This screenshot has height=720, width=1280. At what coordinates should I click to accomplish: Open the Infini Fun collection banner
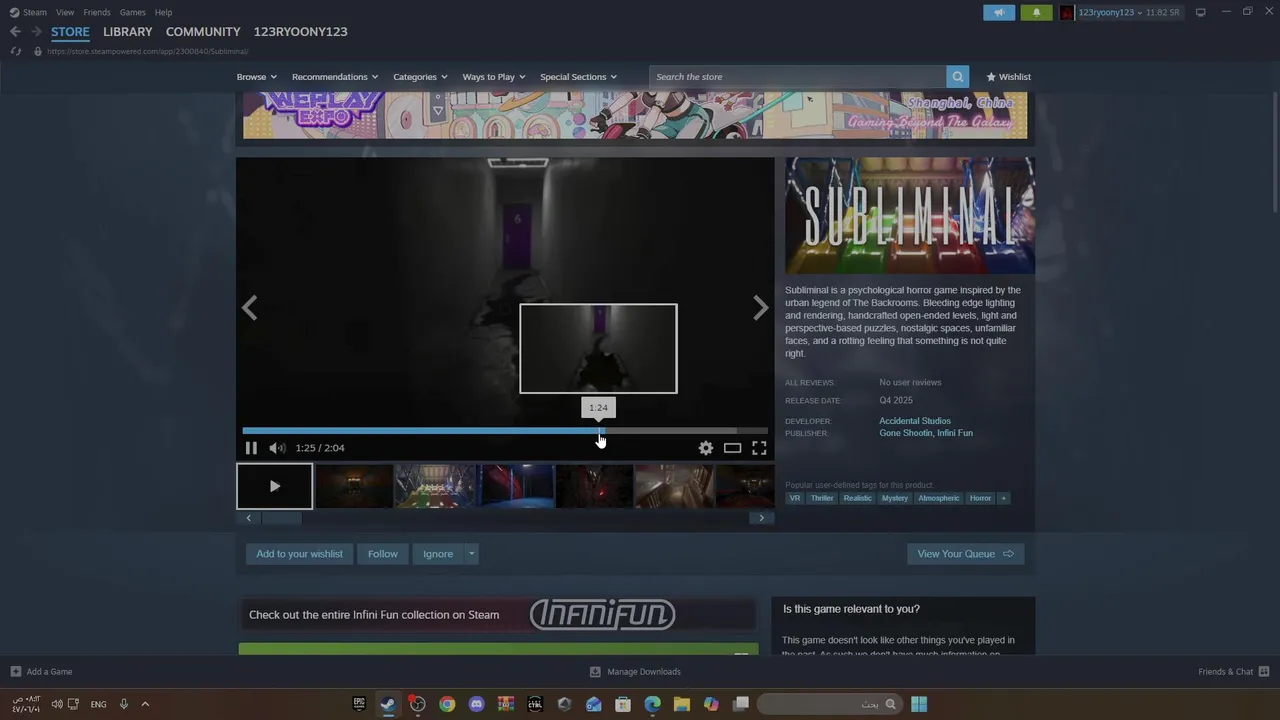498,615
